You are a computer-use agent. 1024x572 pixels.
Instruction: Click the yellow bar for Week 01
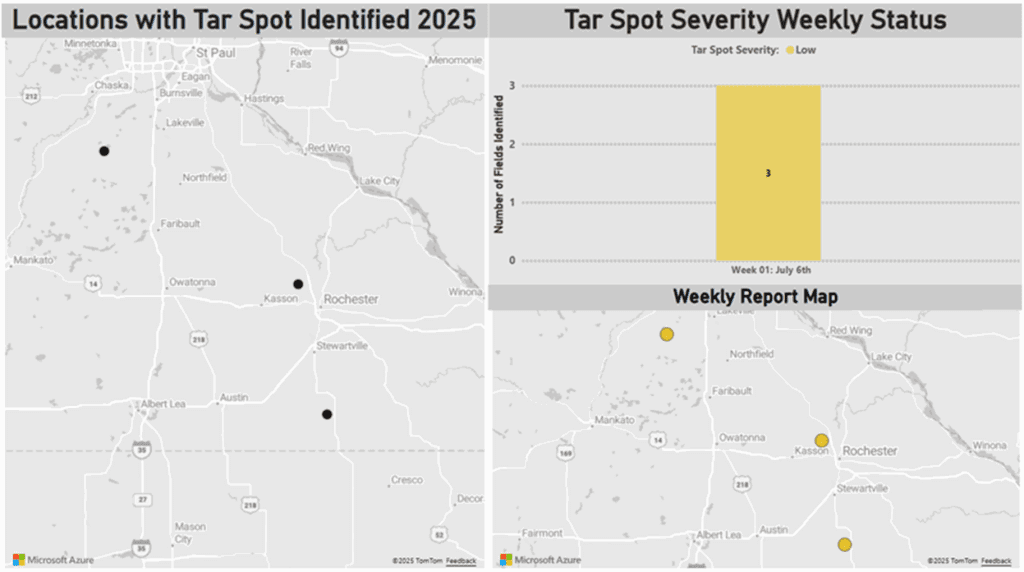(768, 173)
